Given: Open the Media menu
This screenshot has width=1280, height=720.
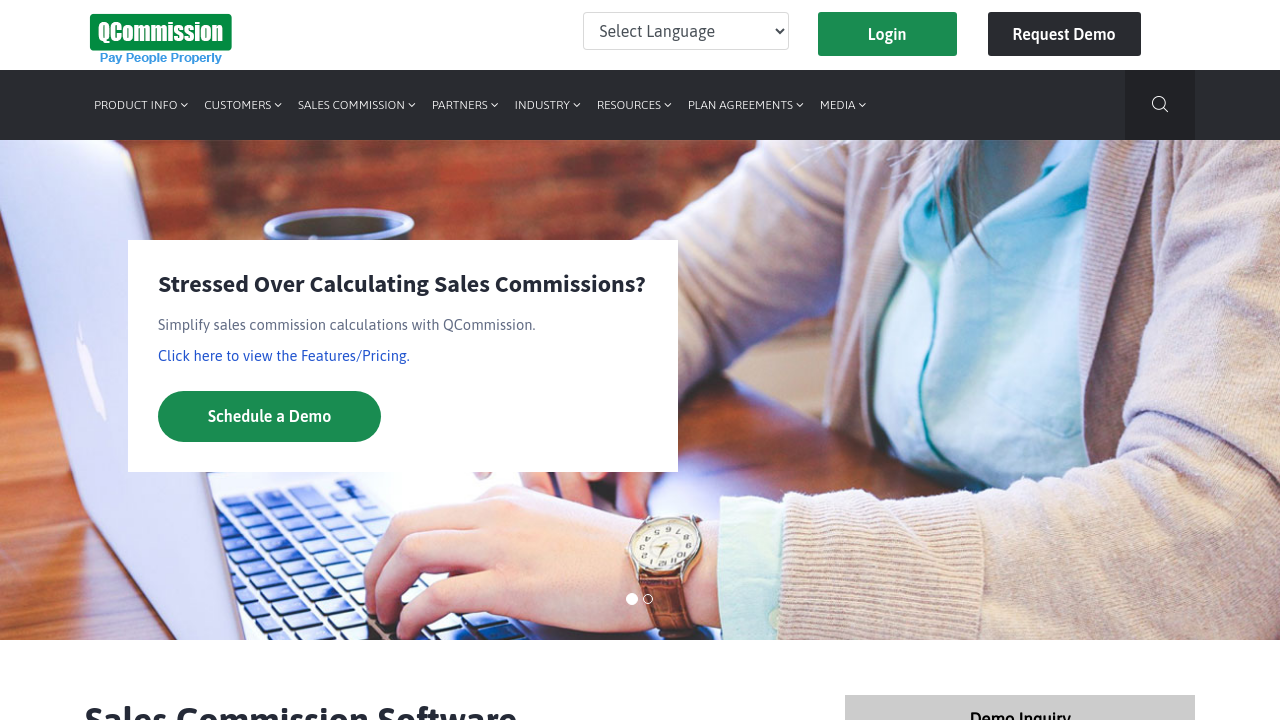Looking at the screenshot, I should tap(843, 105).
